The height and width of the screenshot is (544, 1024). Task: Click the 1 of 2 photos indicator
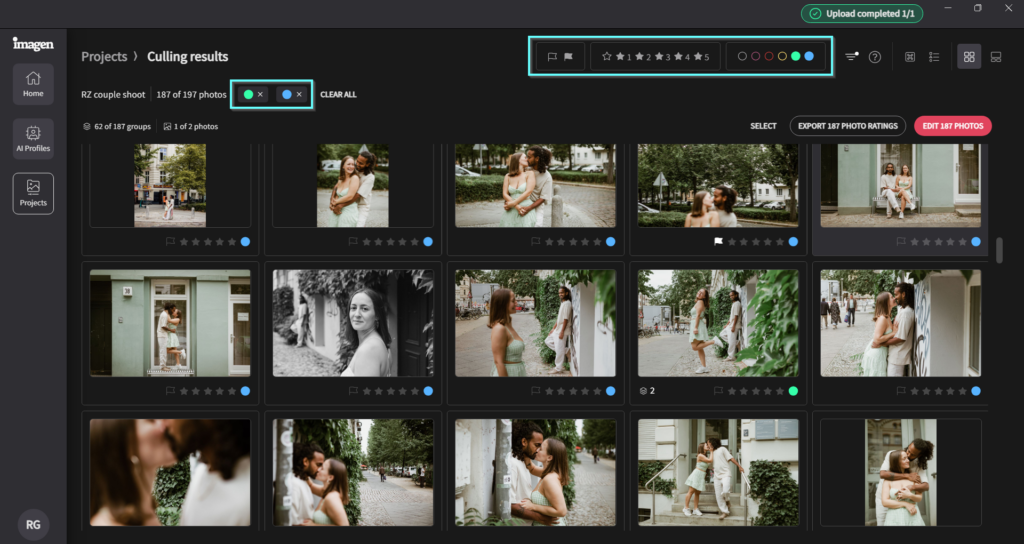(191, 127)
